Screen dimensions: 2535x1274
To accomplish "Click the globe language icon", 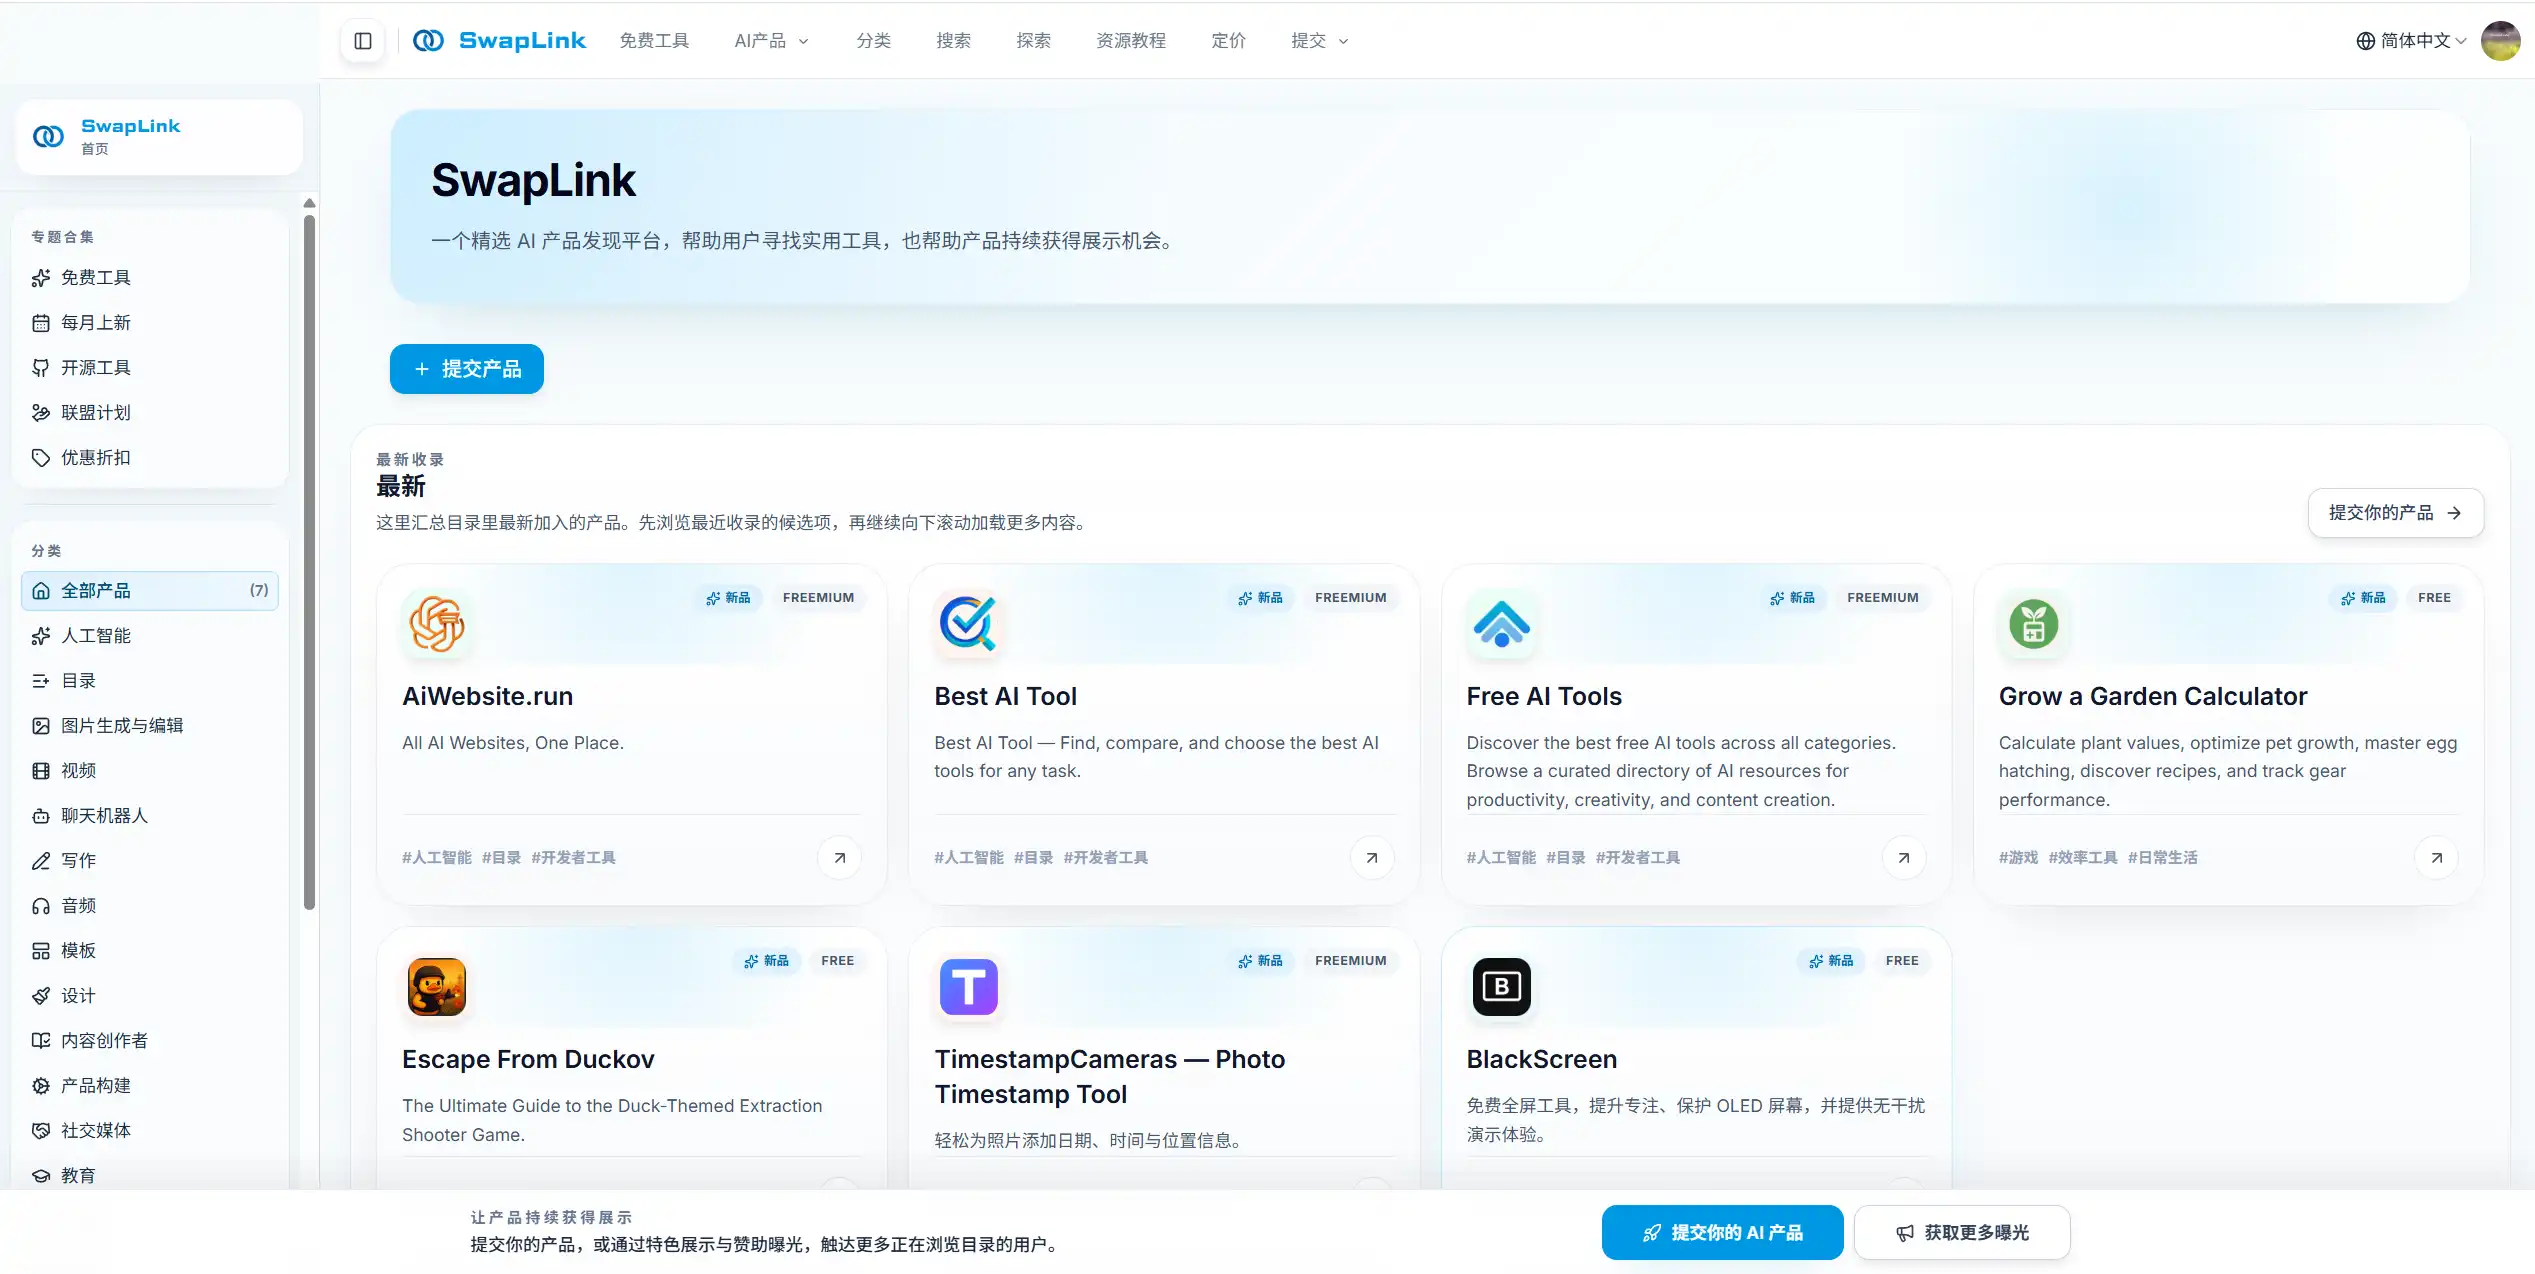I will pos(2365,41).
